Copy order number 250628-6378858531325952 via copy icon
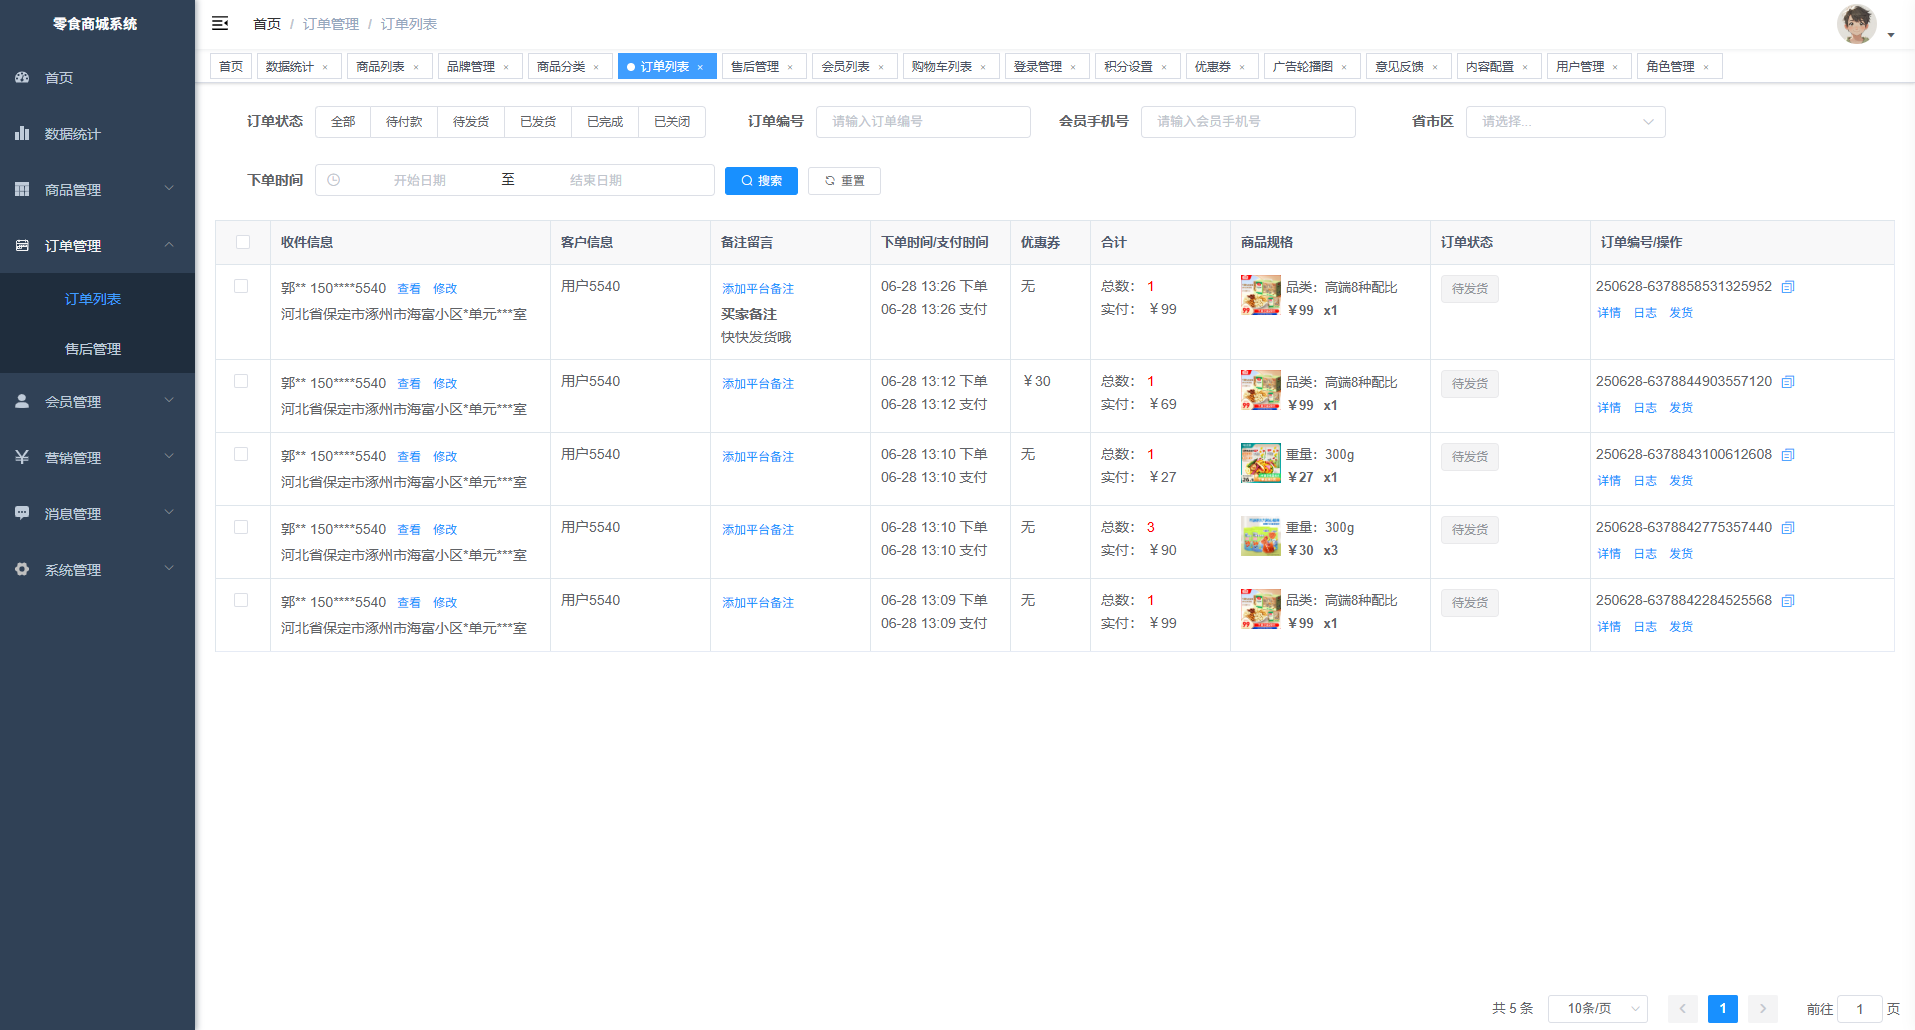This screenshot has width=1915, height=1030. click(1788, 287)
